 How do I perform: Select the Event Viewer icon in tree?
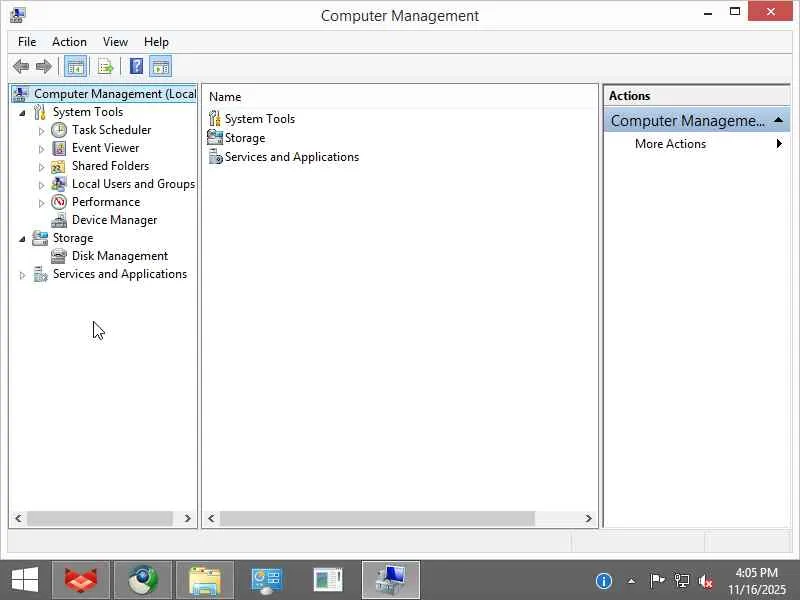point(59,148)
